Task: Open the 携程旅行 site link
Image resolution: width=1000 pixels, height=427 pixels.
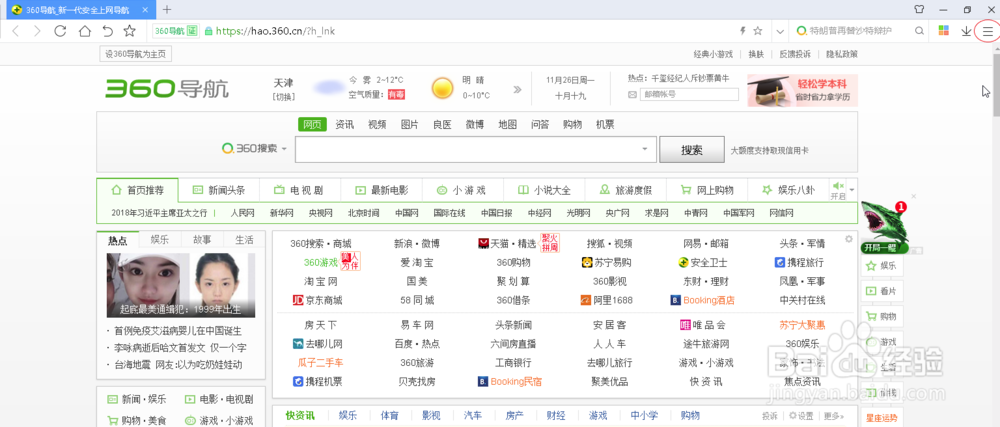Action: click(x=799, y=262)
